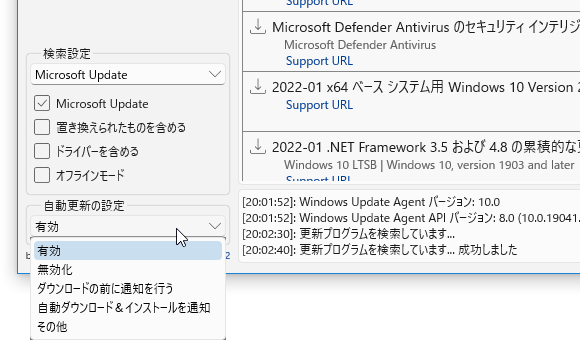
Task: Click the 2022-01 .NET Framework 3.5 および 4.8 entry
Action: [426, 147]
